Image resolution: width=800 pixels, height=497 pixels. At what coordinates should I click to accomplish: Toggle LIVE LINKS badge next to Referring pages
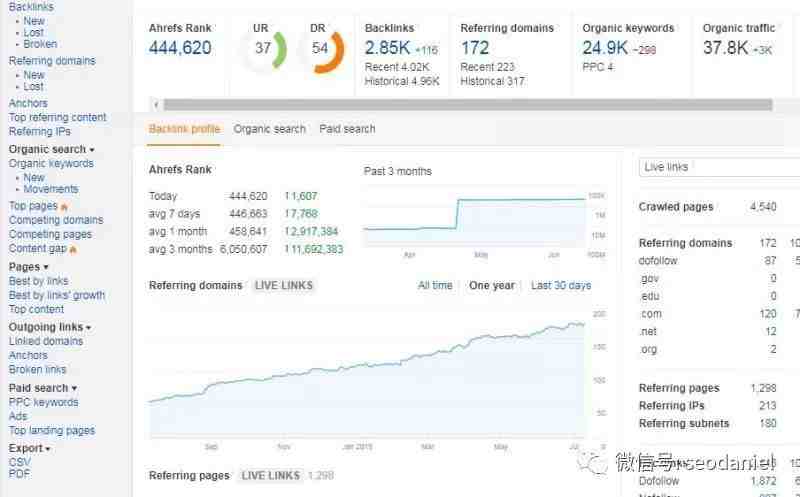tap(270, 476)
